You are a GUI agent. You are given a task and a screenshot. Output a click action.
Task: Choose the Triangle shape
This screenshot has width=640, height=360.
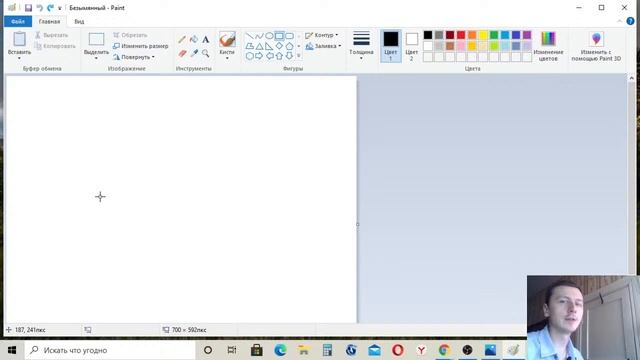(x=259, y=46)
